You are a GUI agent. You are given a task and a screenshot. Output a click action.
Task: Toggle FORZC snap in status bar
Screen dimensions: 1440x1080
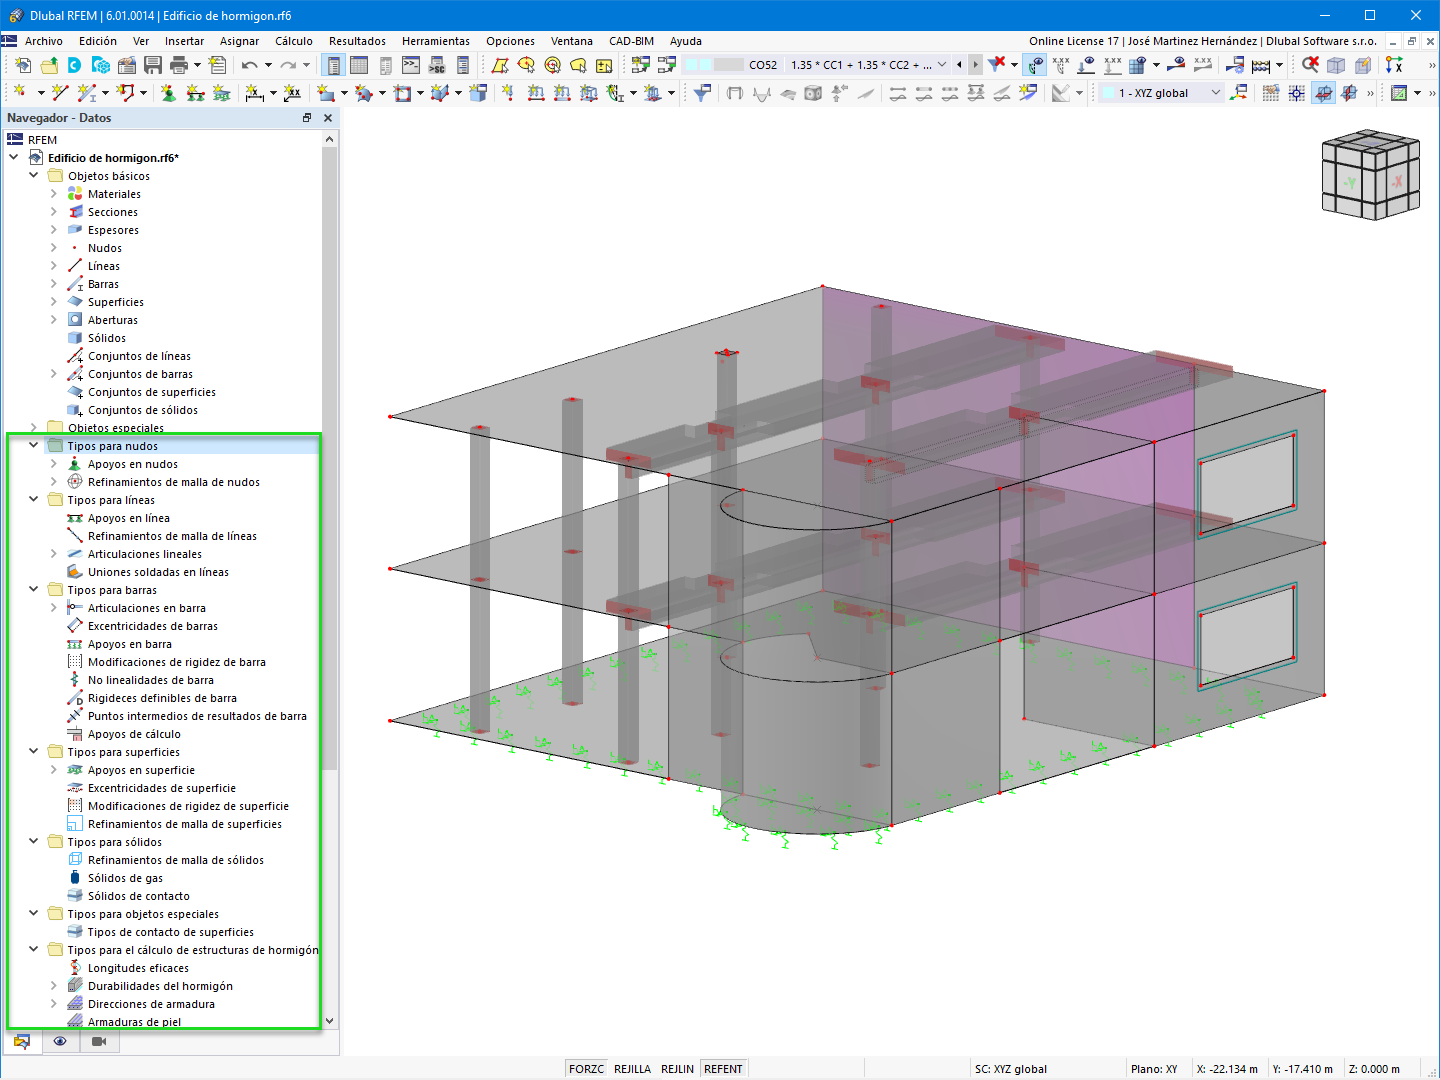click(x=586, y=1069)
